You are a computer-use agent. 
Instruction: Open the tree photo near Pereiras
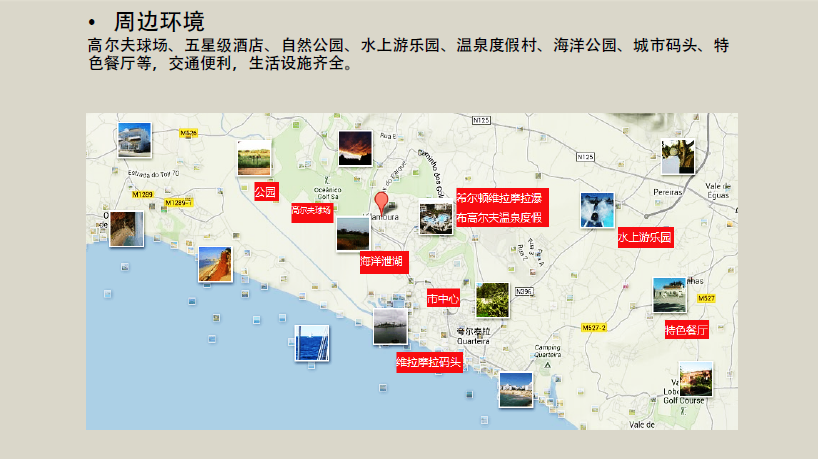click(678, 156)
